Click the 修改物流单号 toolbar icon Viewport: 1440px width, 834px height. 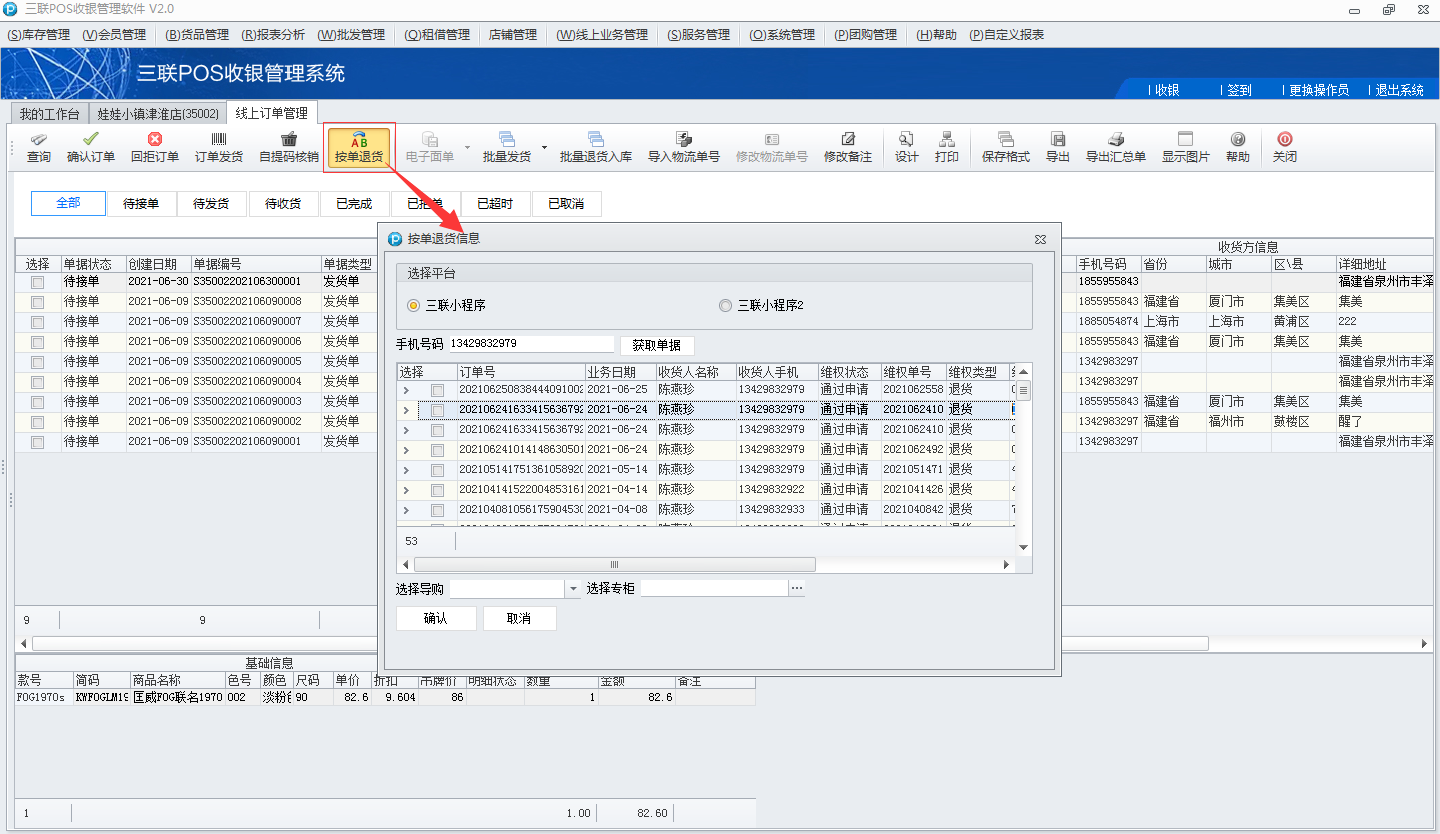[772, 147]
